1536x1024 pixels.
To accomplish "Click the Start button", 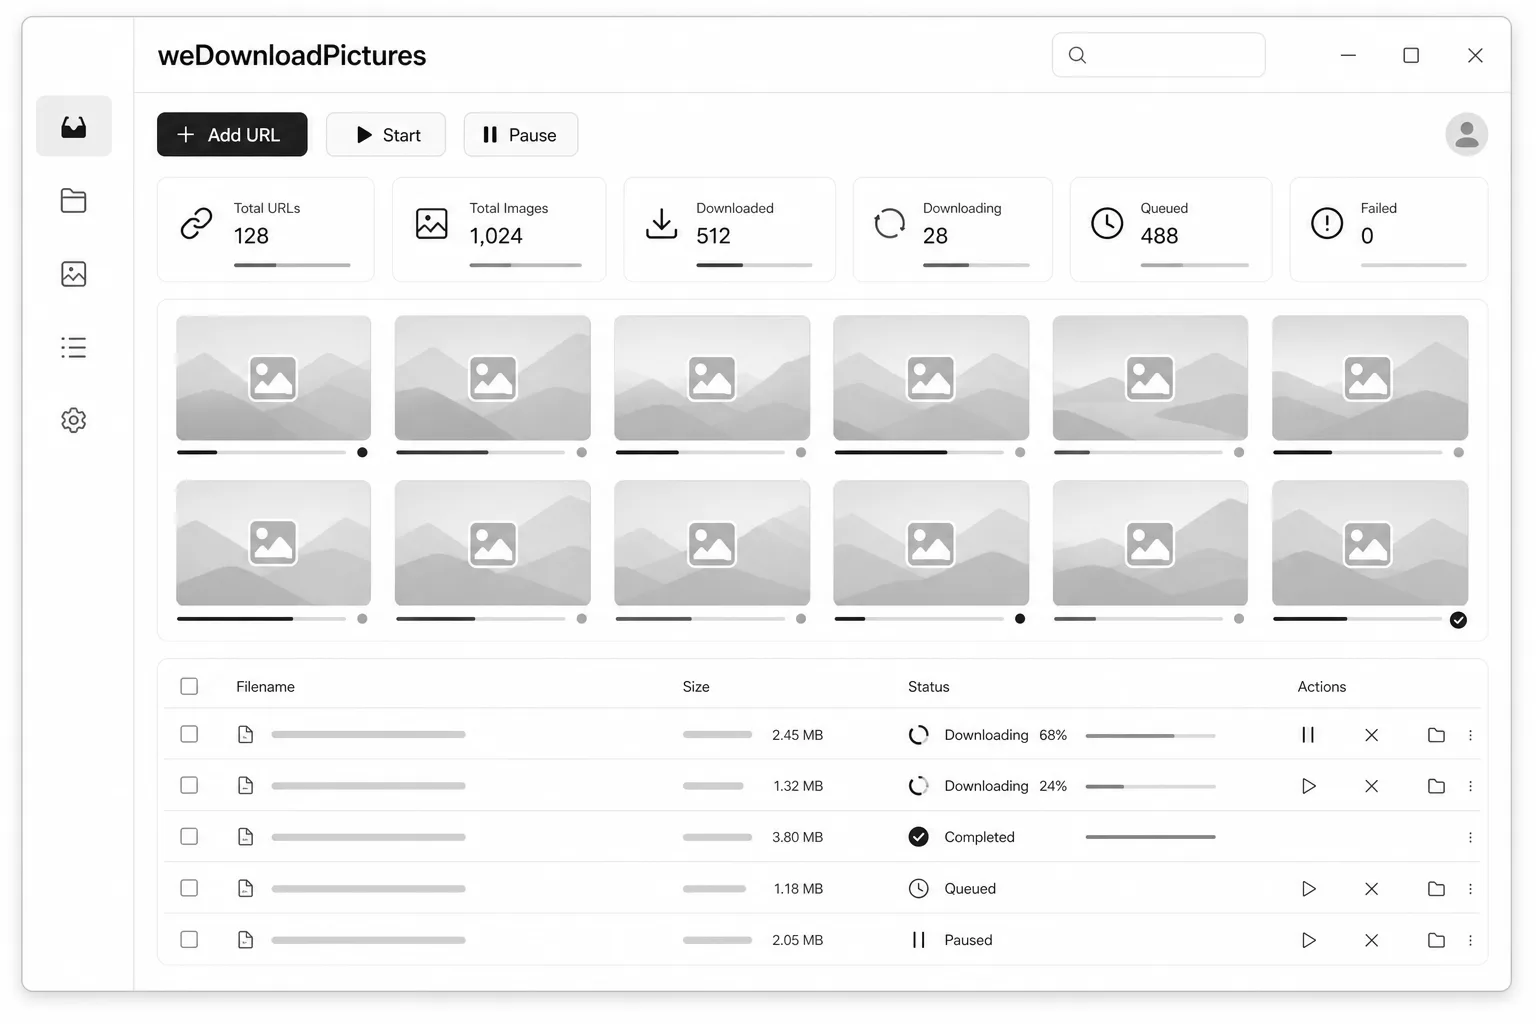I will (x=386, y=134).
